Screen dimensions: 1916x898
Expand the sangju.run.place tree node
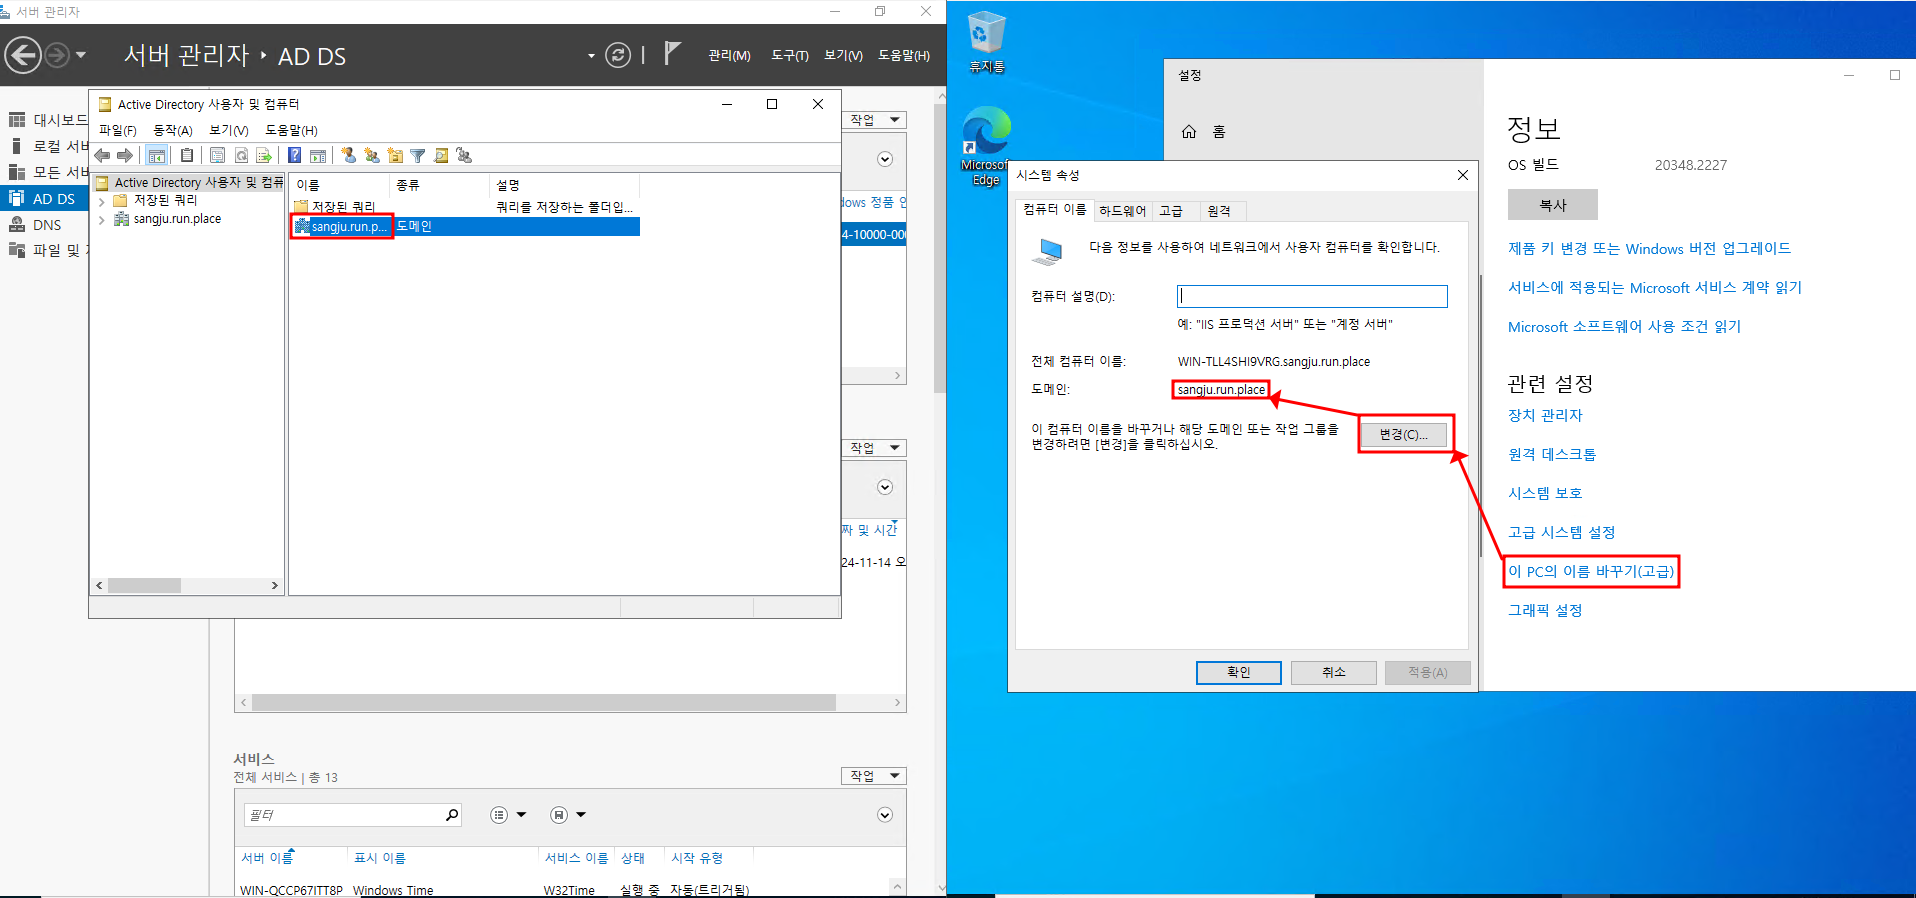tap(101, 219)
